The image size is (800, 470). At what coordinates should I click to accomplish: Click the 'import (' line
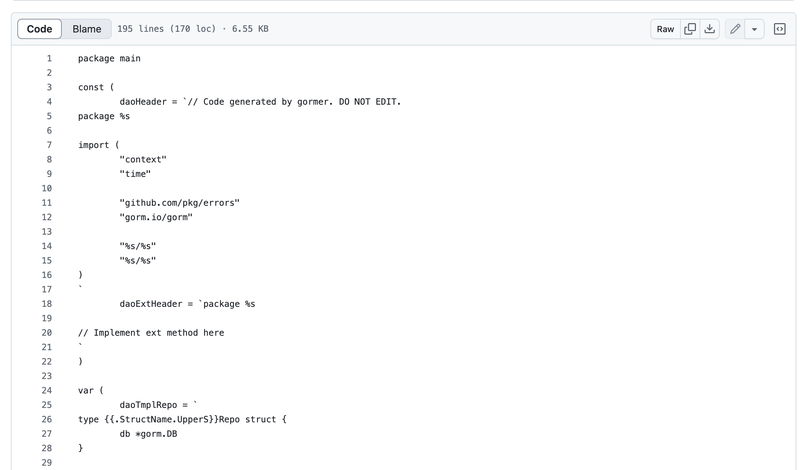tap(98, 145)
